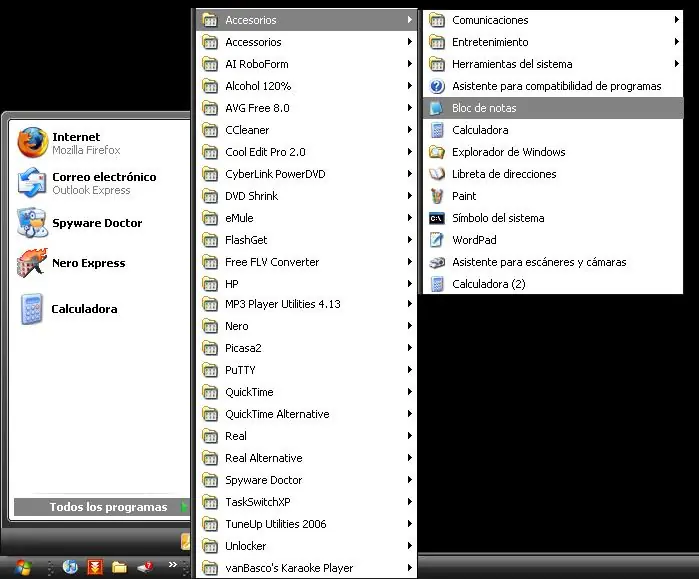Open scanner and camera wizard icon
This screenshot has width=699, height=579.
[437, 262]
